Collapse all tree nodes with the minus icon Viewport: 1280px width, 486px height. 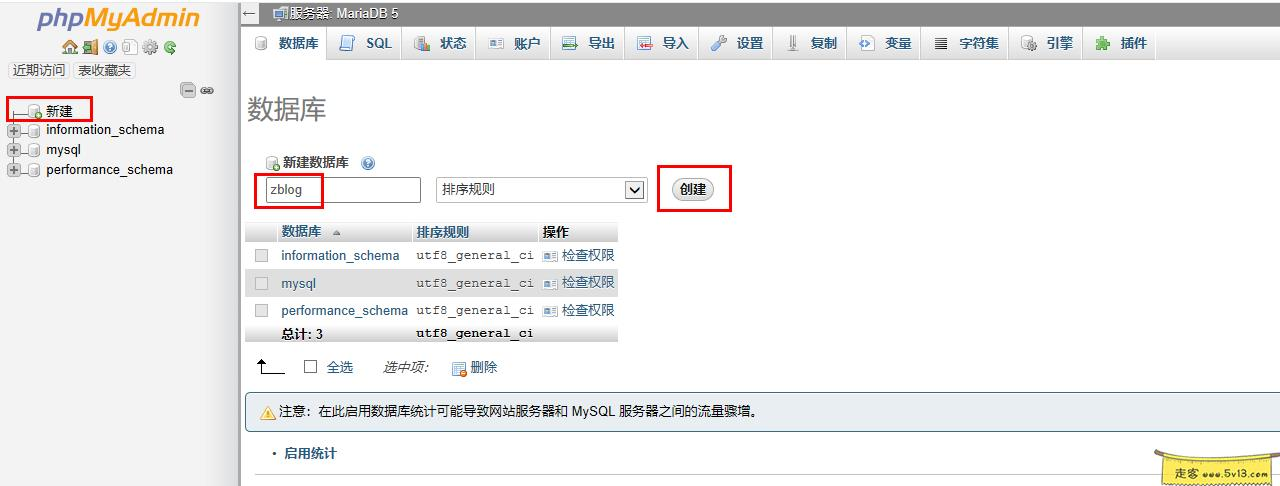188,90
